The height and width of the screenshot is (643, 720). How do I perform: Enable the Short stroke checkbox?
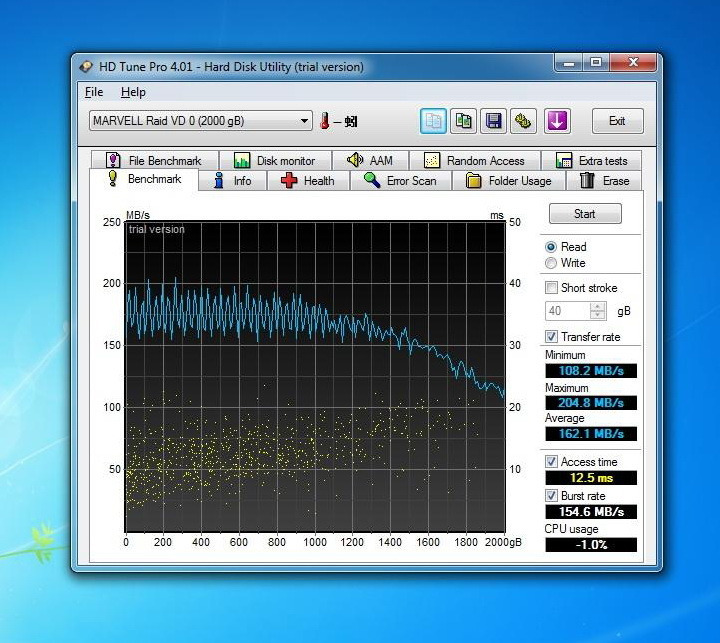click(x=551, y=288)
